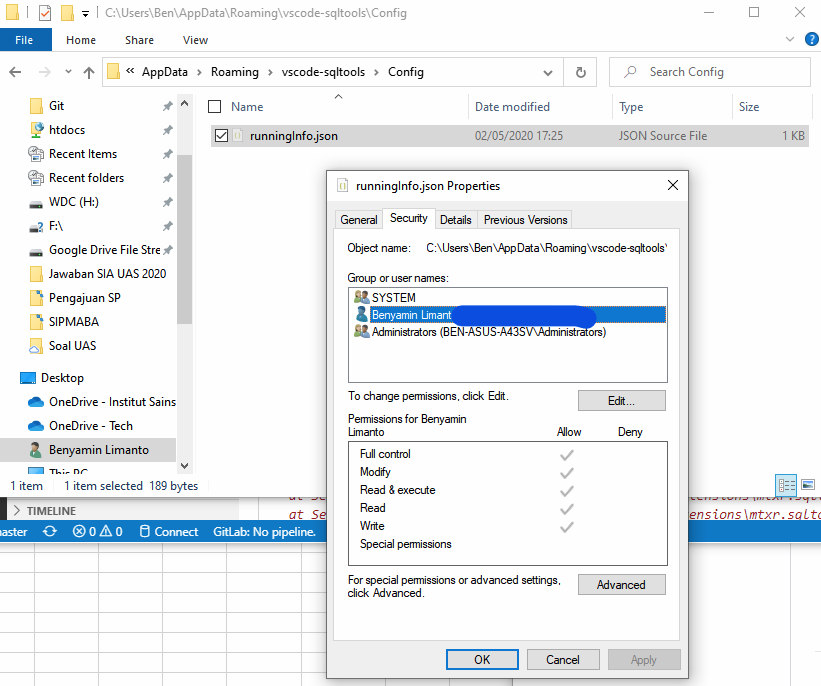The image size is (821, 686).
Task: Click the synchronize changes icon in VS Code
Action: 48,531
